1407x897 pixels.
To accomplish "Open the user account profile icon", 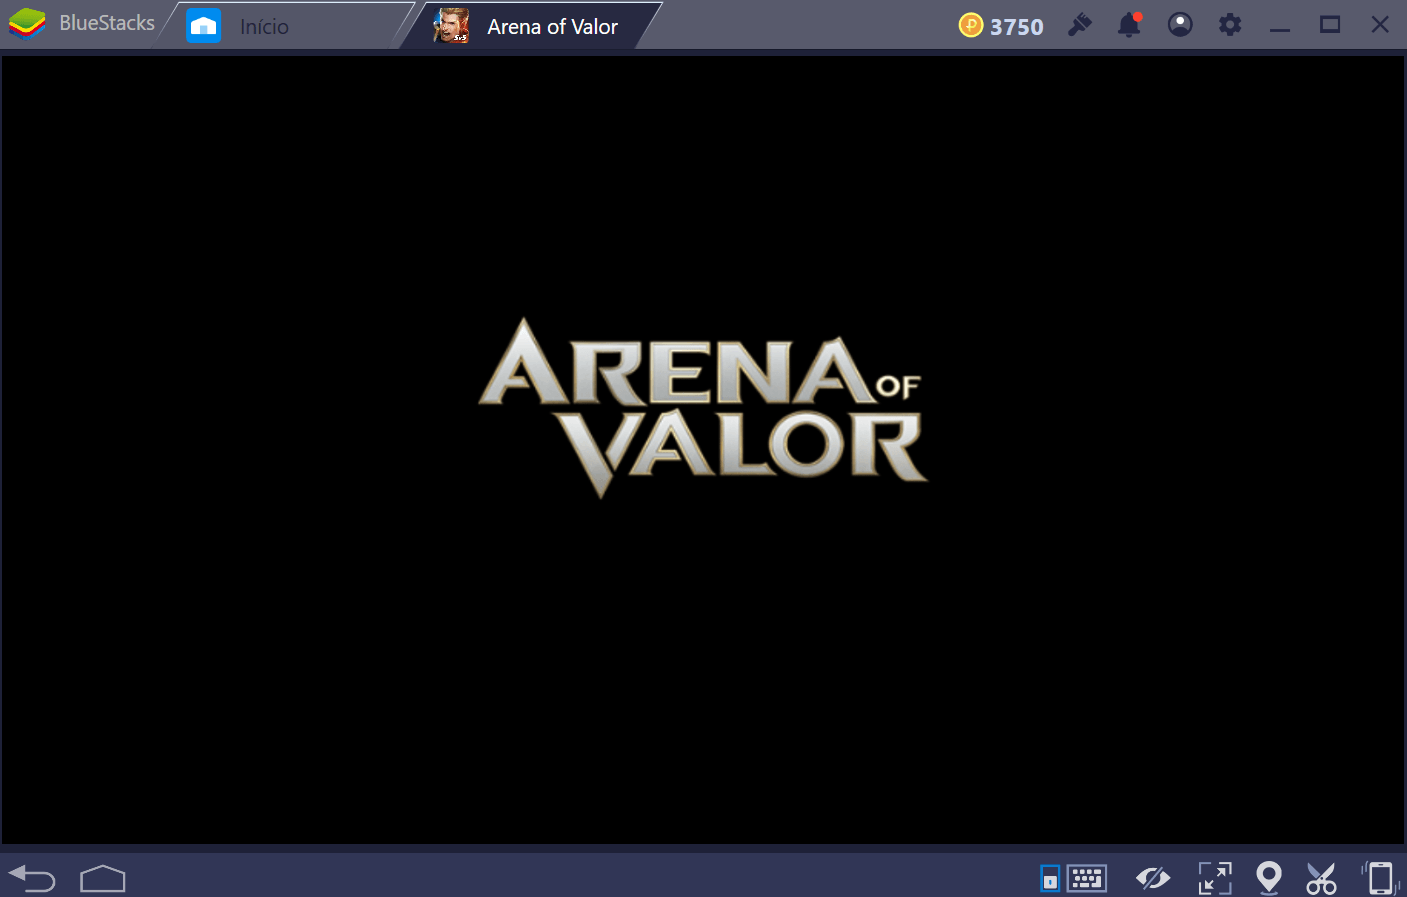I will [1180, 25].
